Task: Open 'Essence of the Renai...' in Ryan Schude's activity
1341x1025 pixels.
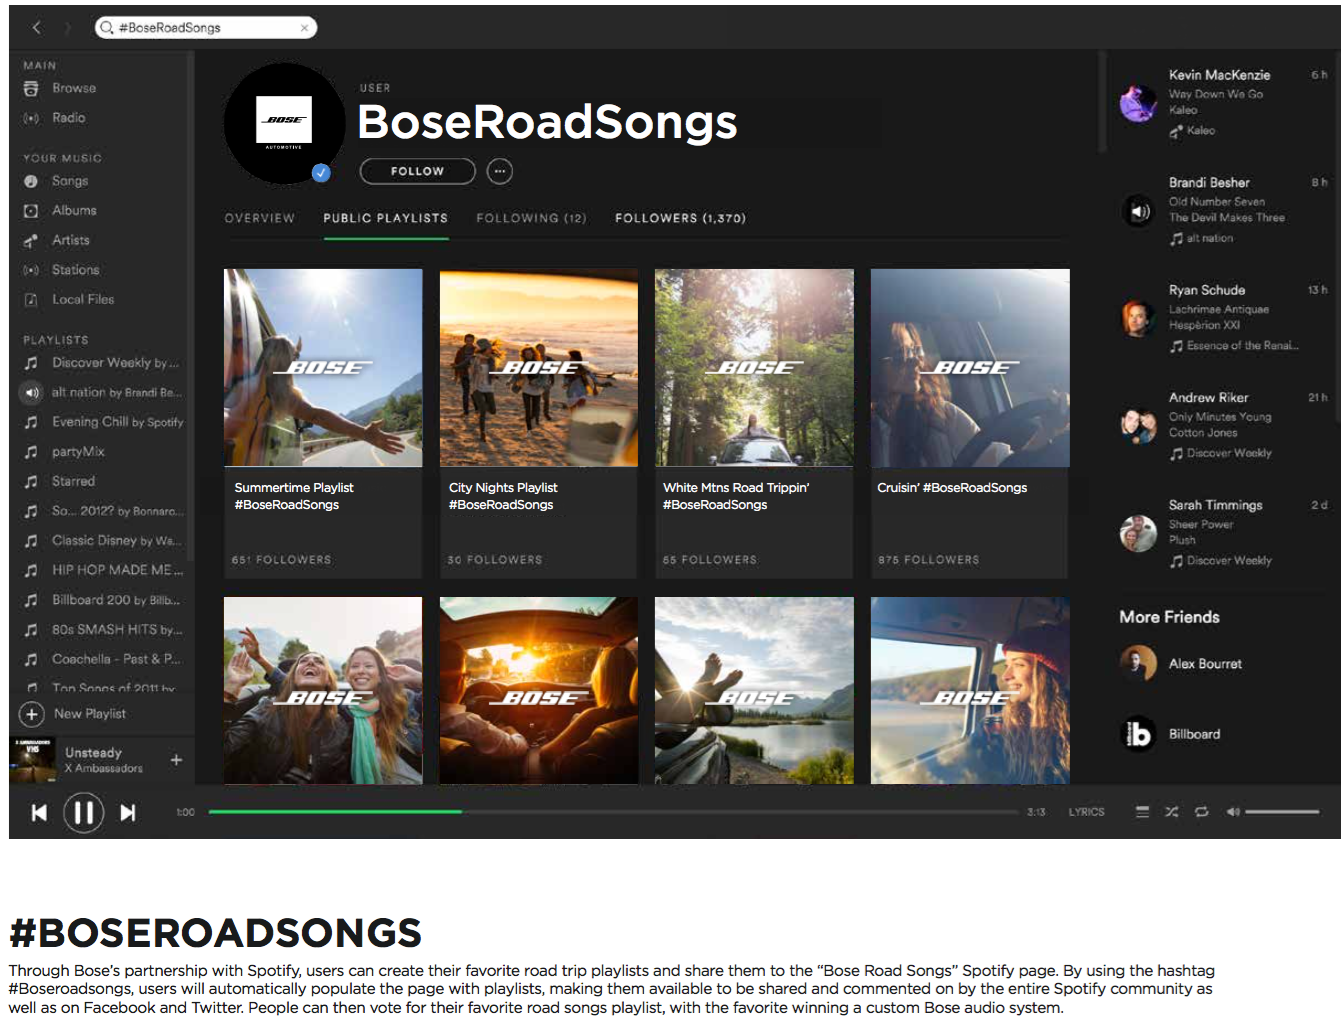Action: click(1243, 346)
